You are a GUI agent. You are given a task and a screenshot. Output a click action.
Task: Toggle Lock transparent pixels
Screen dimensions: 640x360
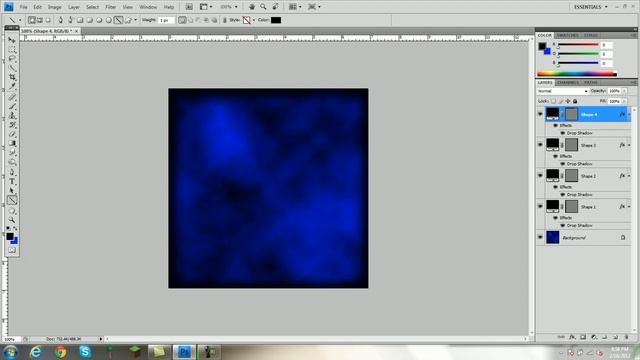click(x=553, y=101)
